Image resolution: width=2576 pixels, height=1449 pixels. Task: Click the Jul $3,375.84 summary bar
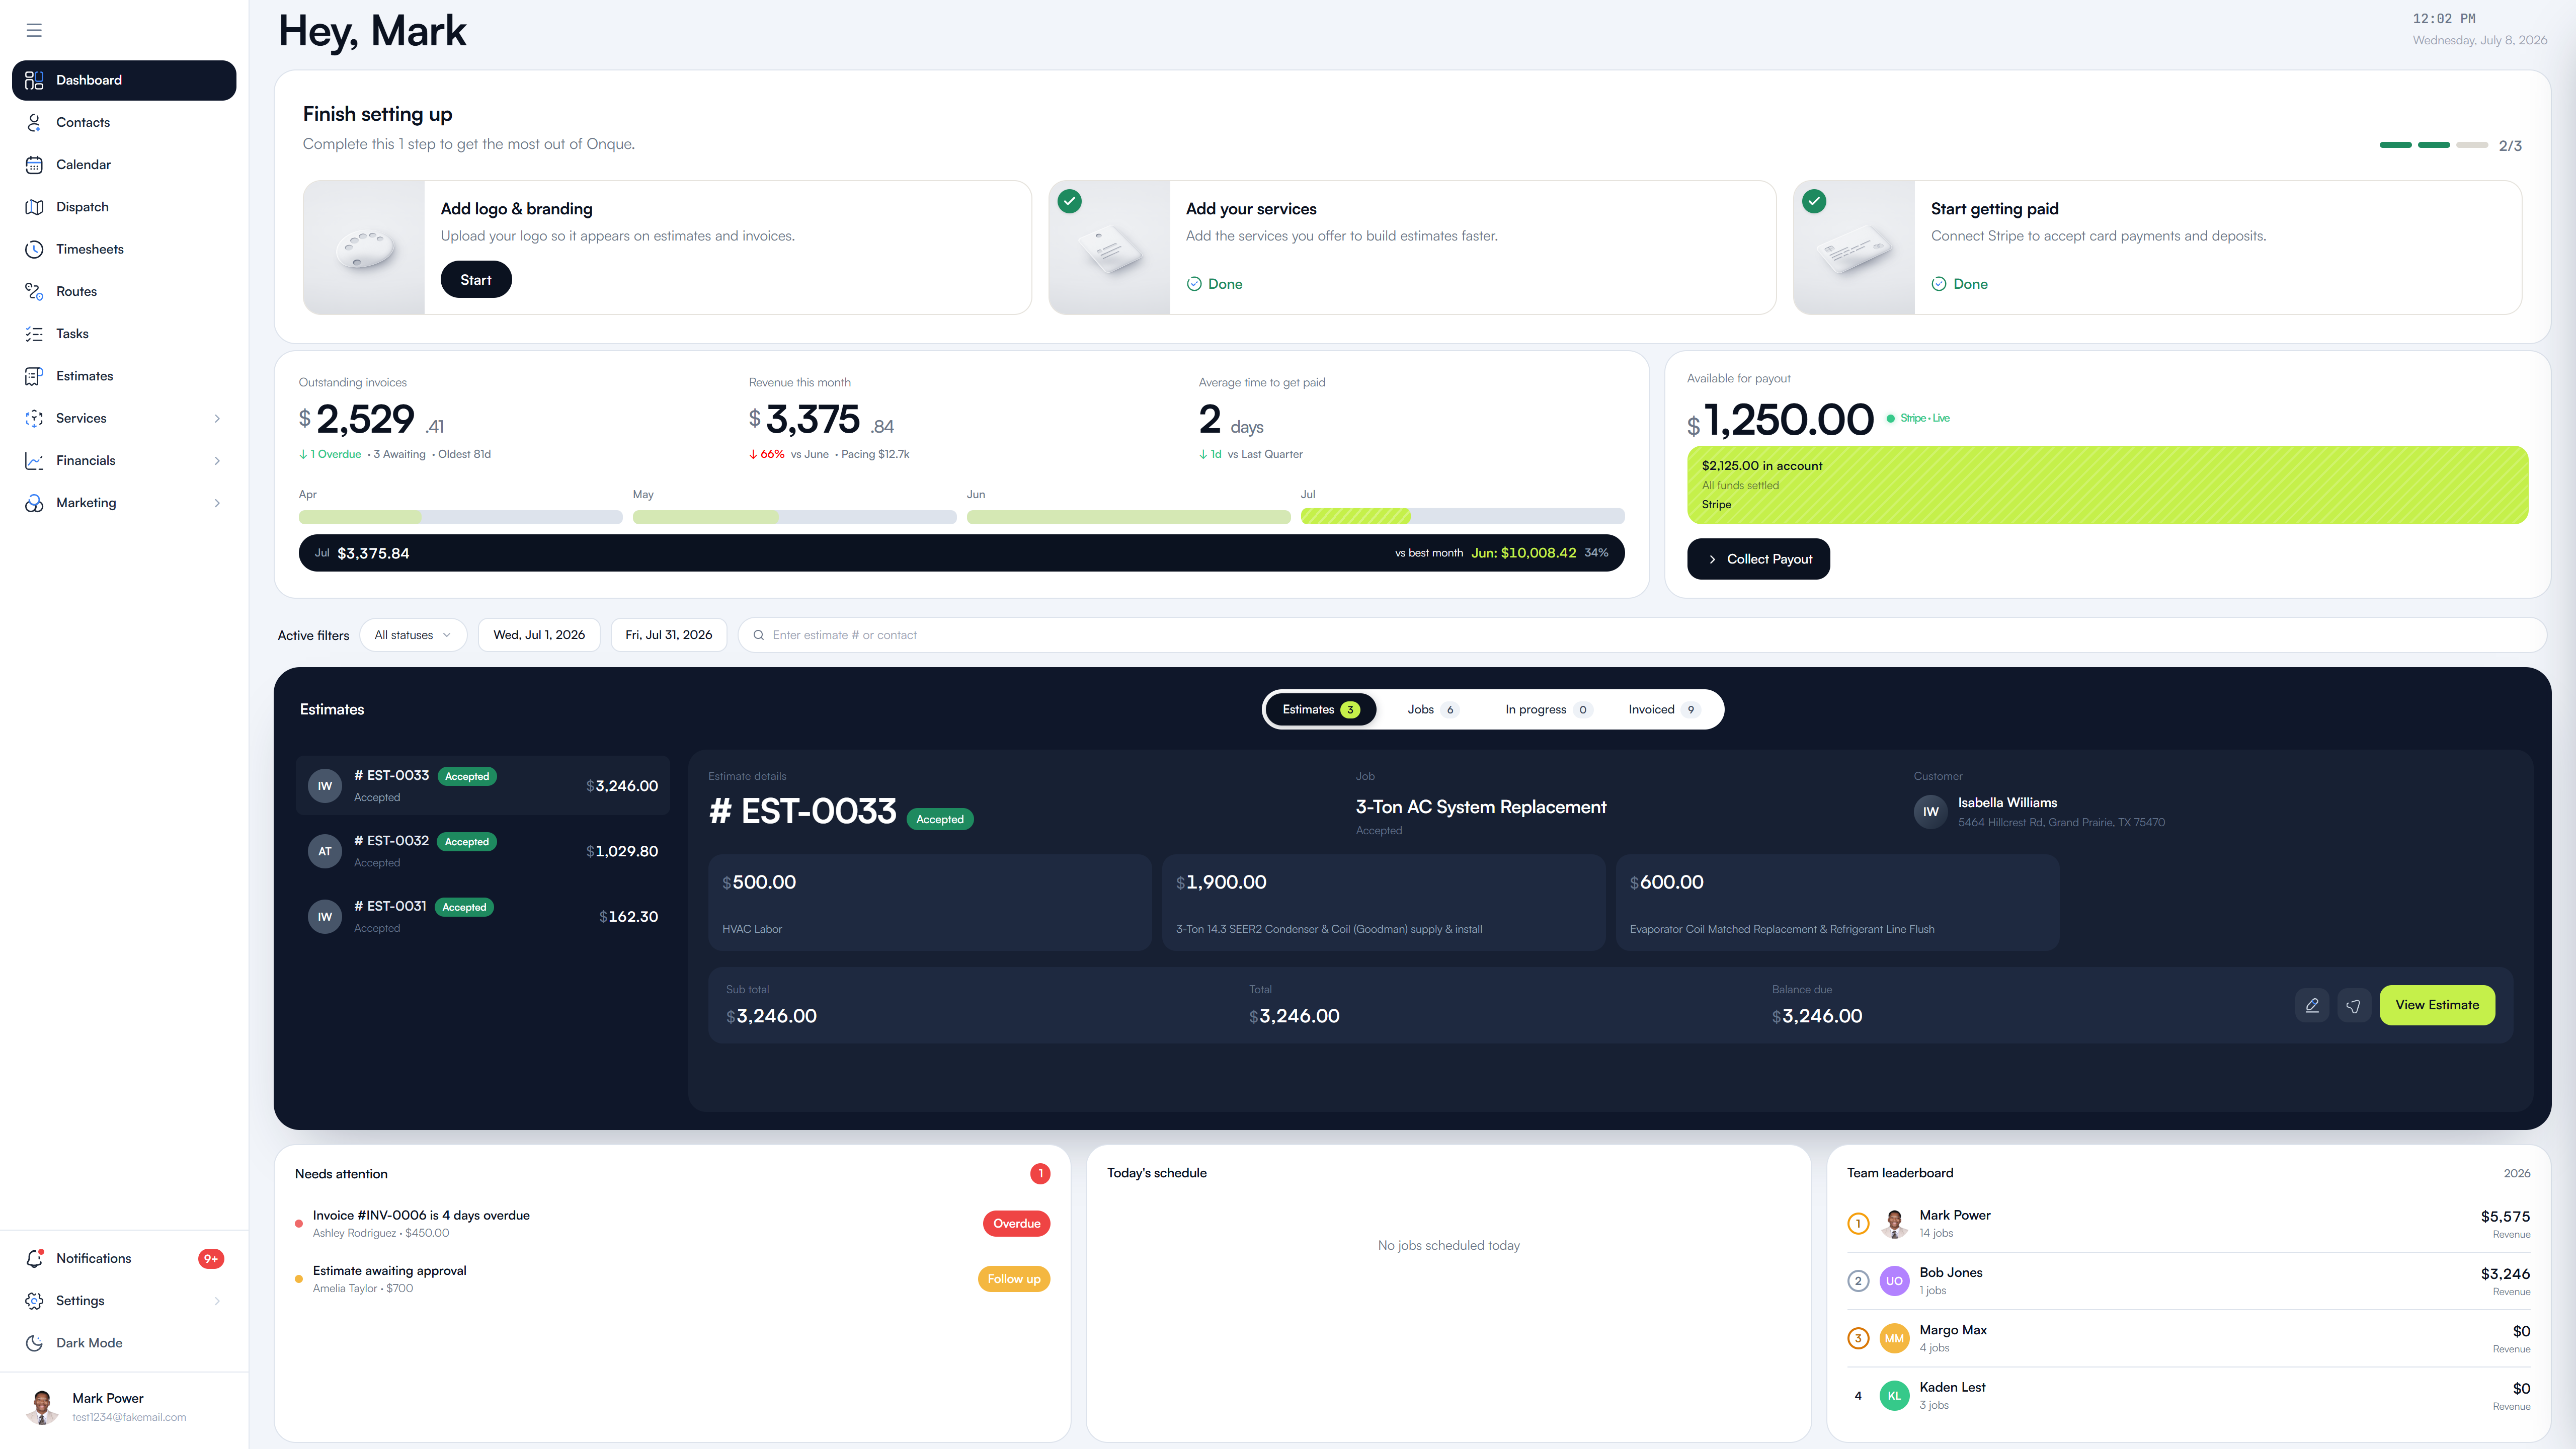(961, 553)
